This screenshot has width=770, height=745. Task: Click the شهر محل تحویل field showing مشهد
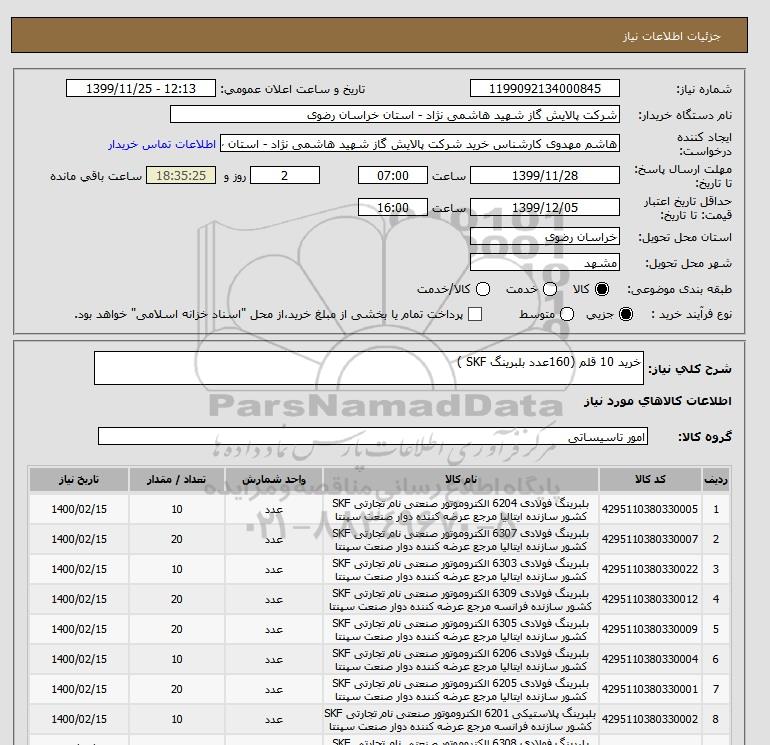pos(544,263)
